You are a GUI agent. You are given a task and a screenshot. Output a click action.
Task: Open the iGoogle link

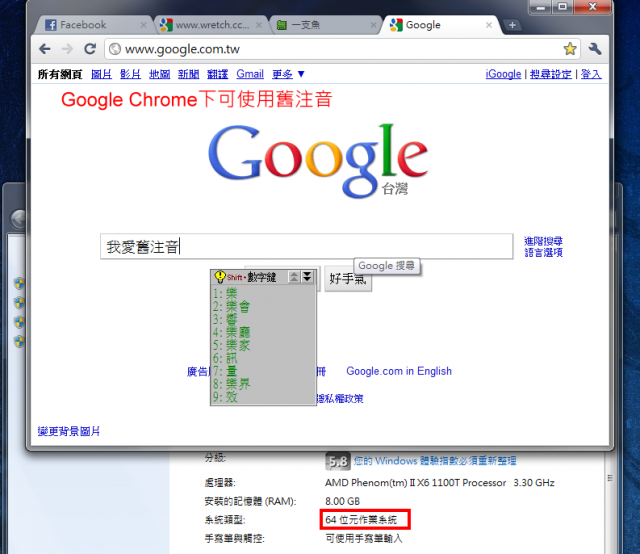(503, 74)
